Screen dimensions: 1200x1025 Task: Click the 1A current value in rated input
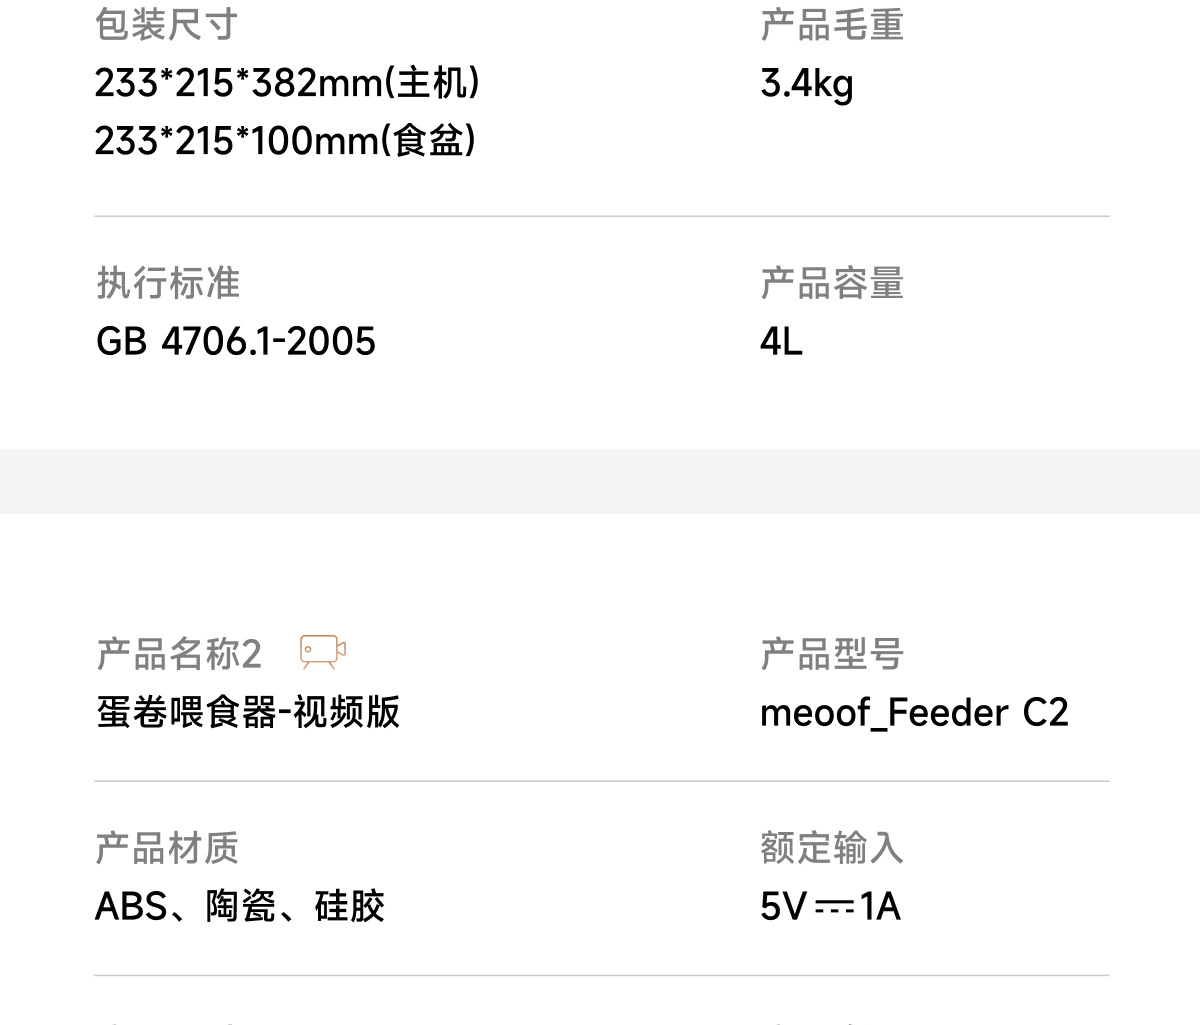coord(880,906)
